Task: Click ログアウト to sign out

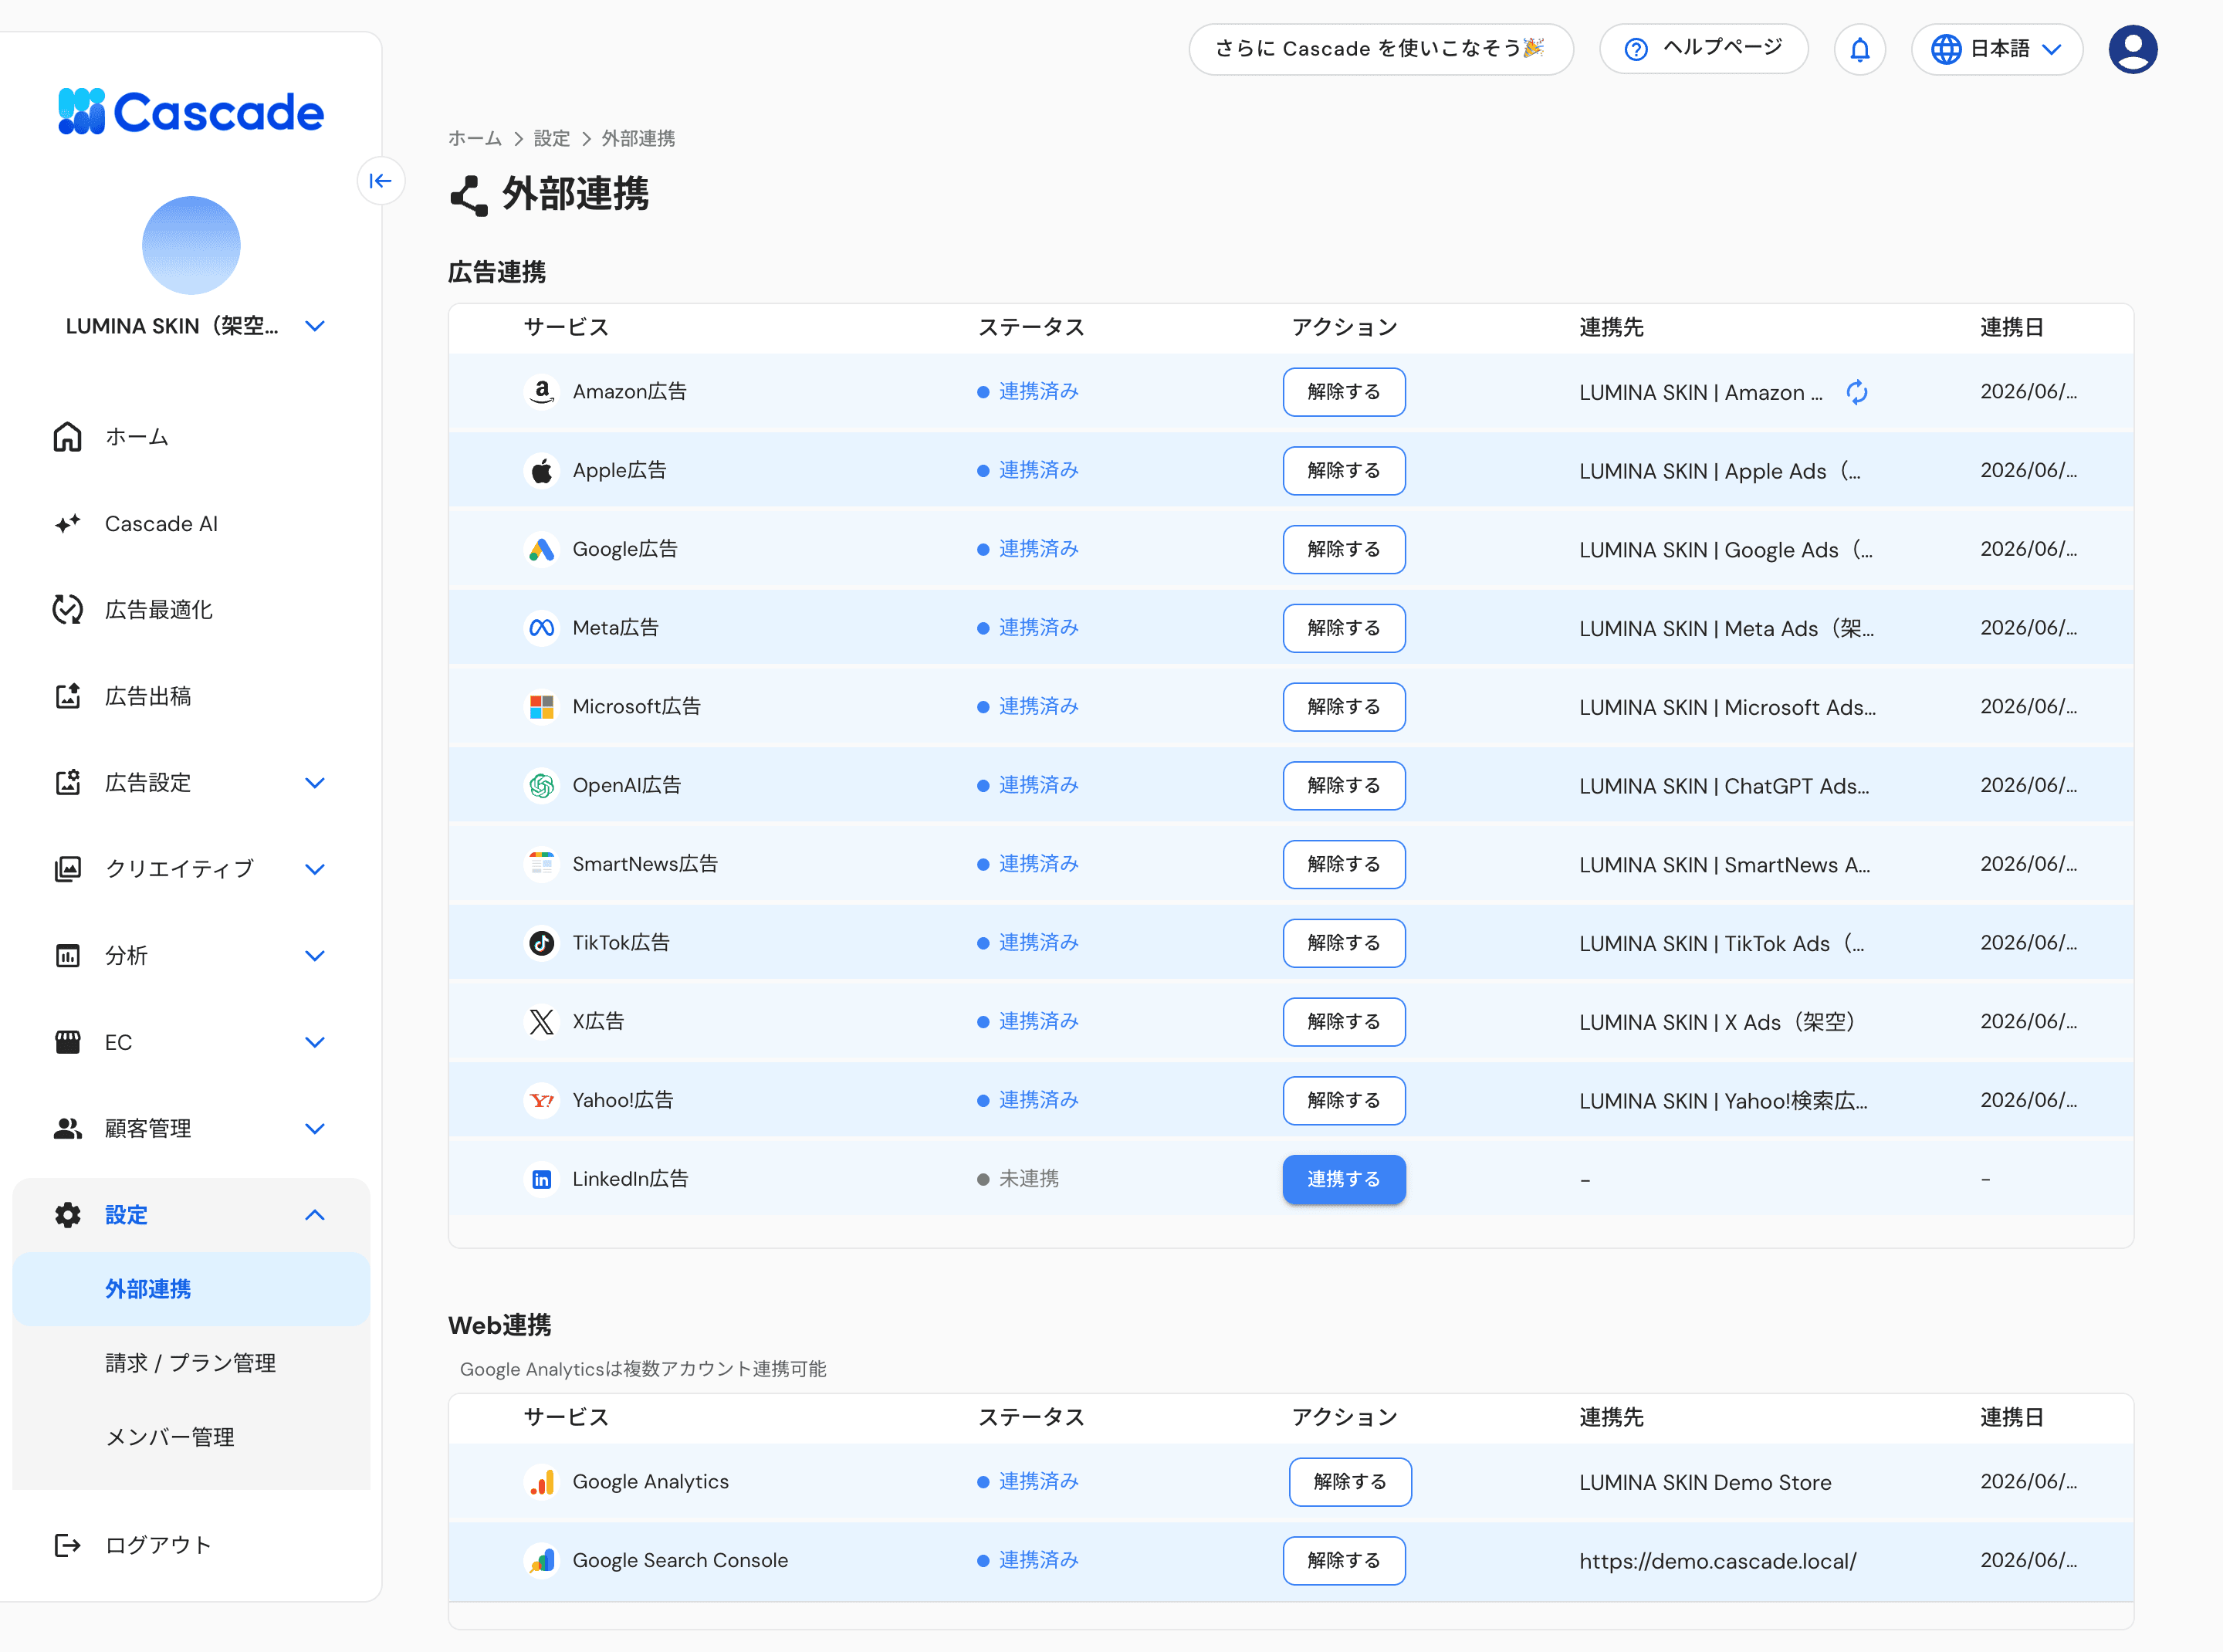Action: (x=191, y=1546)
